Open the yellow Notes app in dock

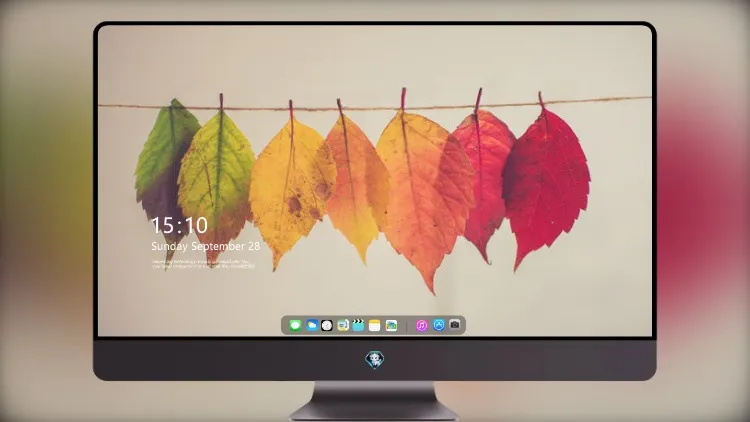point(375,325)
